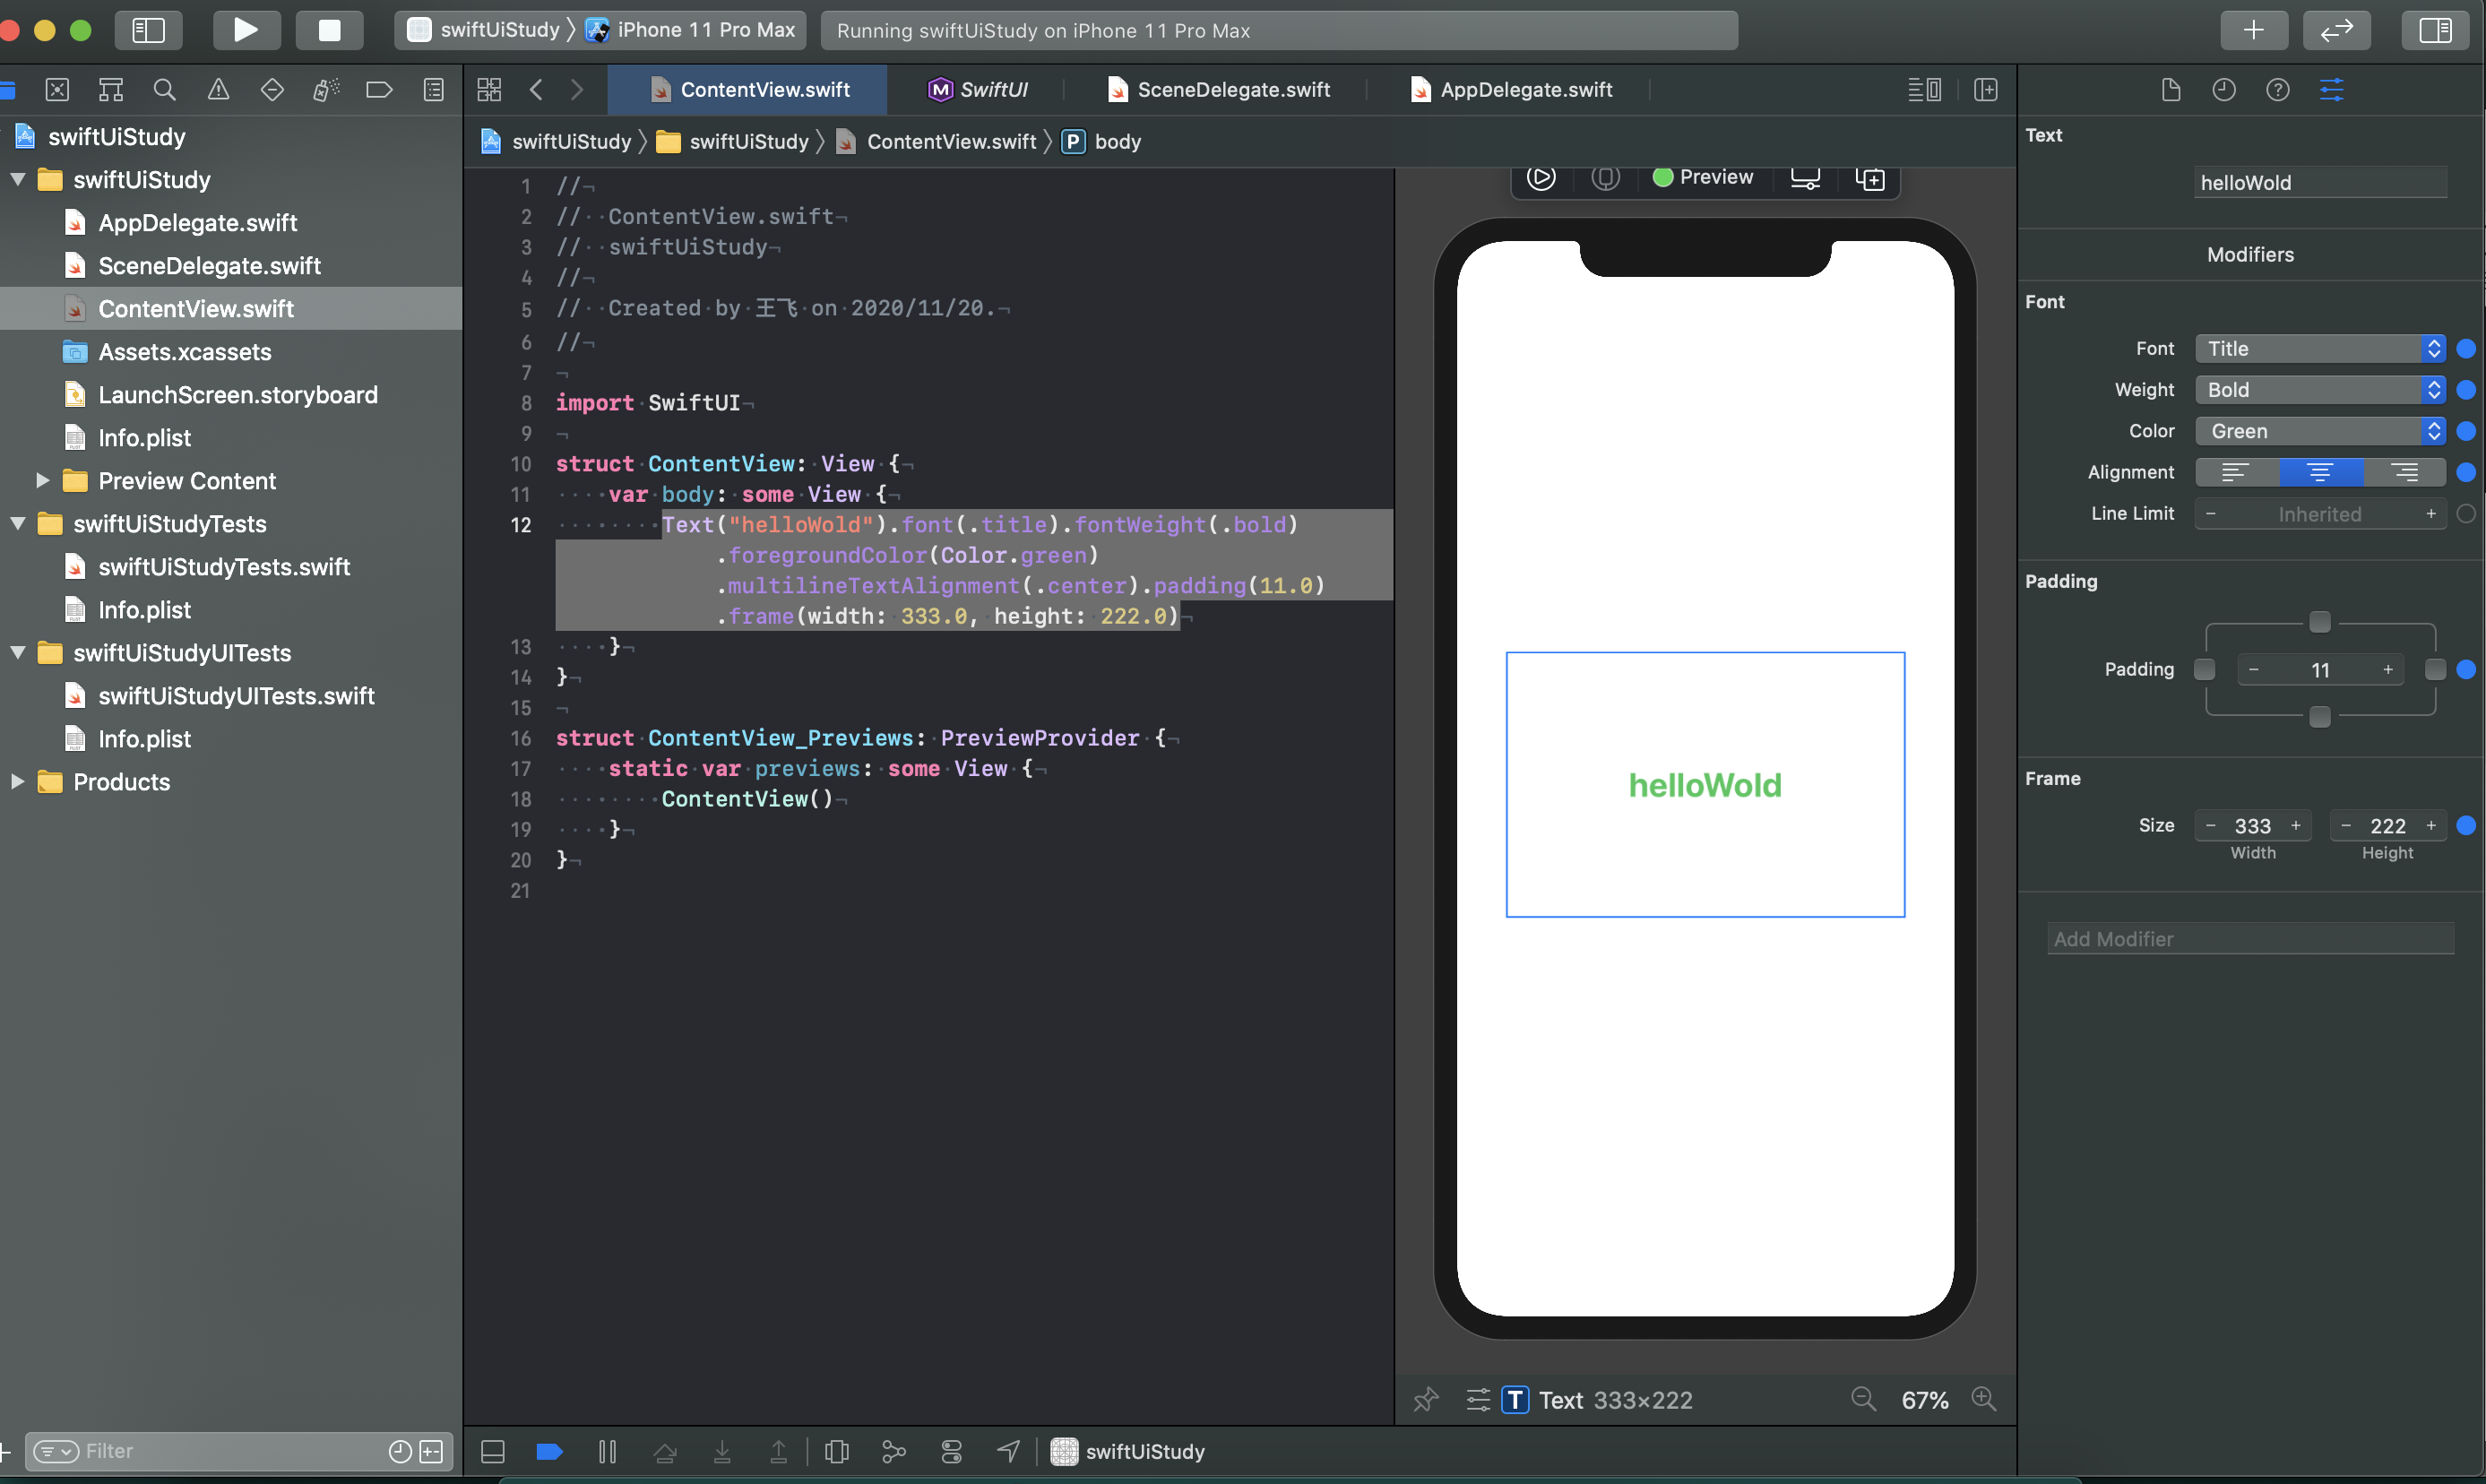Screen dimensions: 2486x1484
Task: Toggle the Inspectors panel visibility button
Action: [x=2435, y=30]
